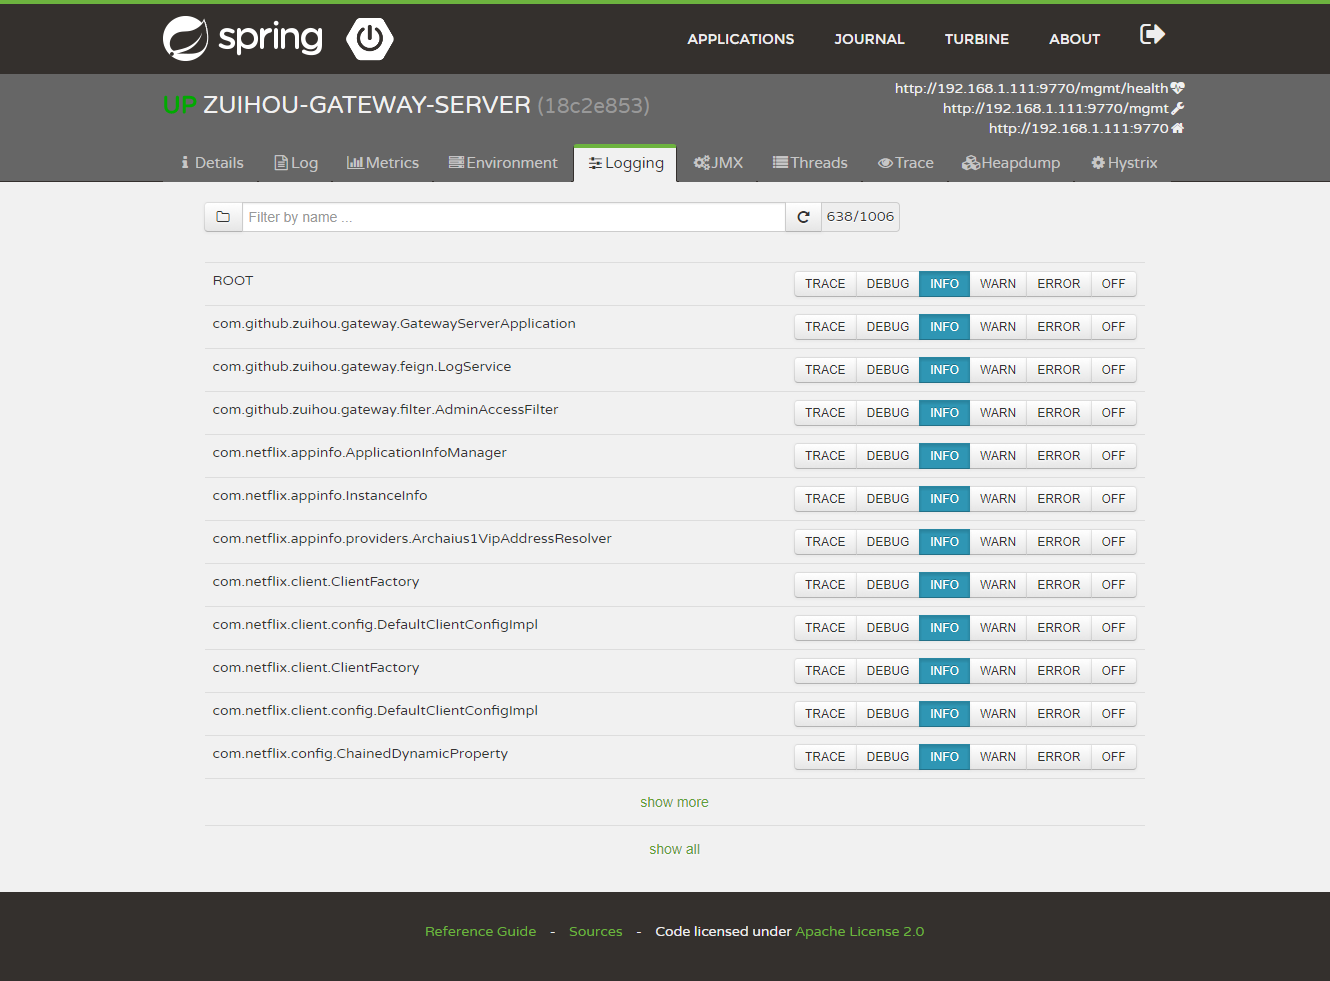
Task: Click the Spring logo in header
Action: click(243, 39)
